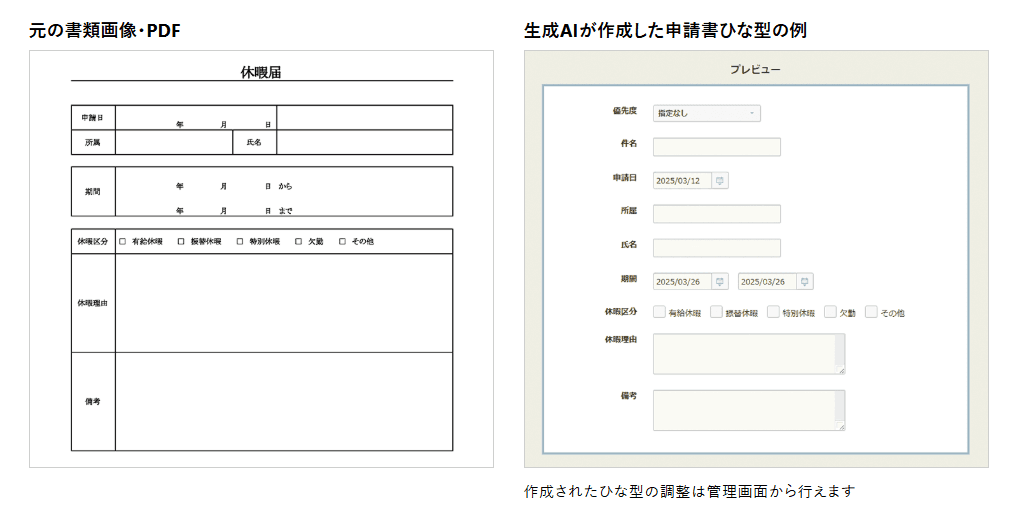Viewport: 1026px width, 531px height.
Task: Check the 欠勤 checkbox in preview
Action: tap(830, 312)
